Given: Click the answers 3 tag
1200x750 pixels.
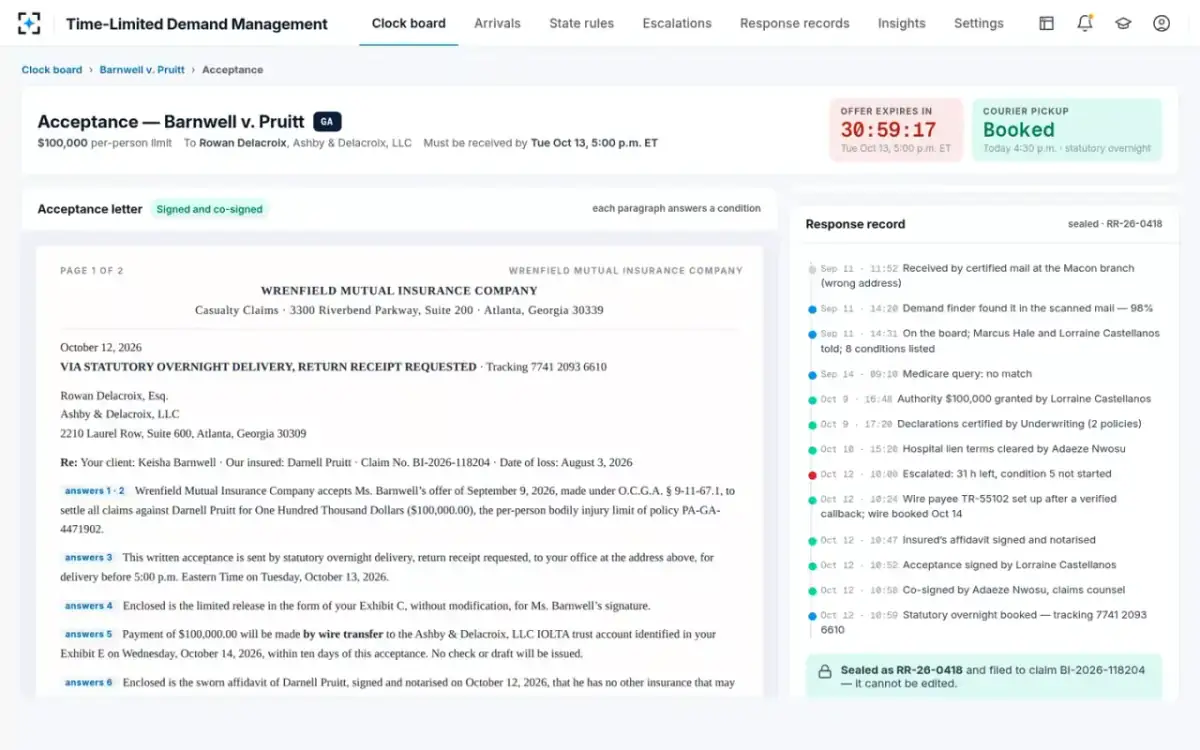Looking at the screenshot, I should click(x=89, y=557).
